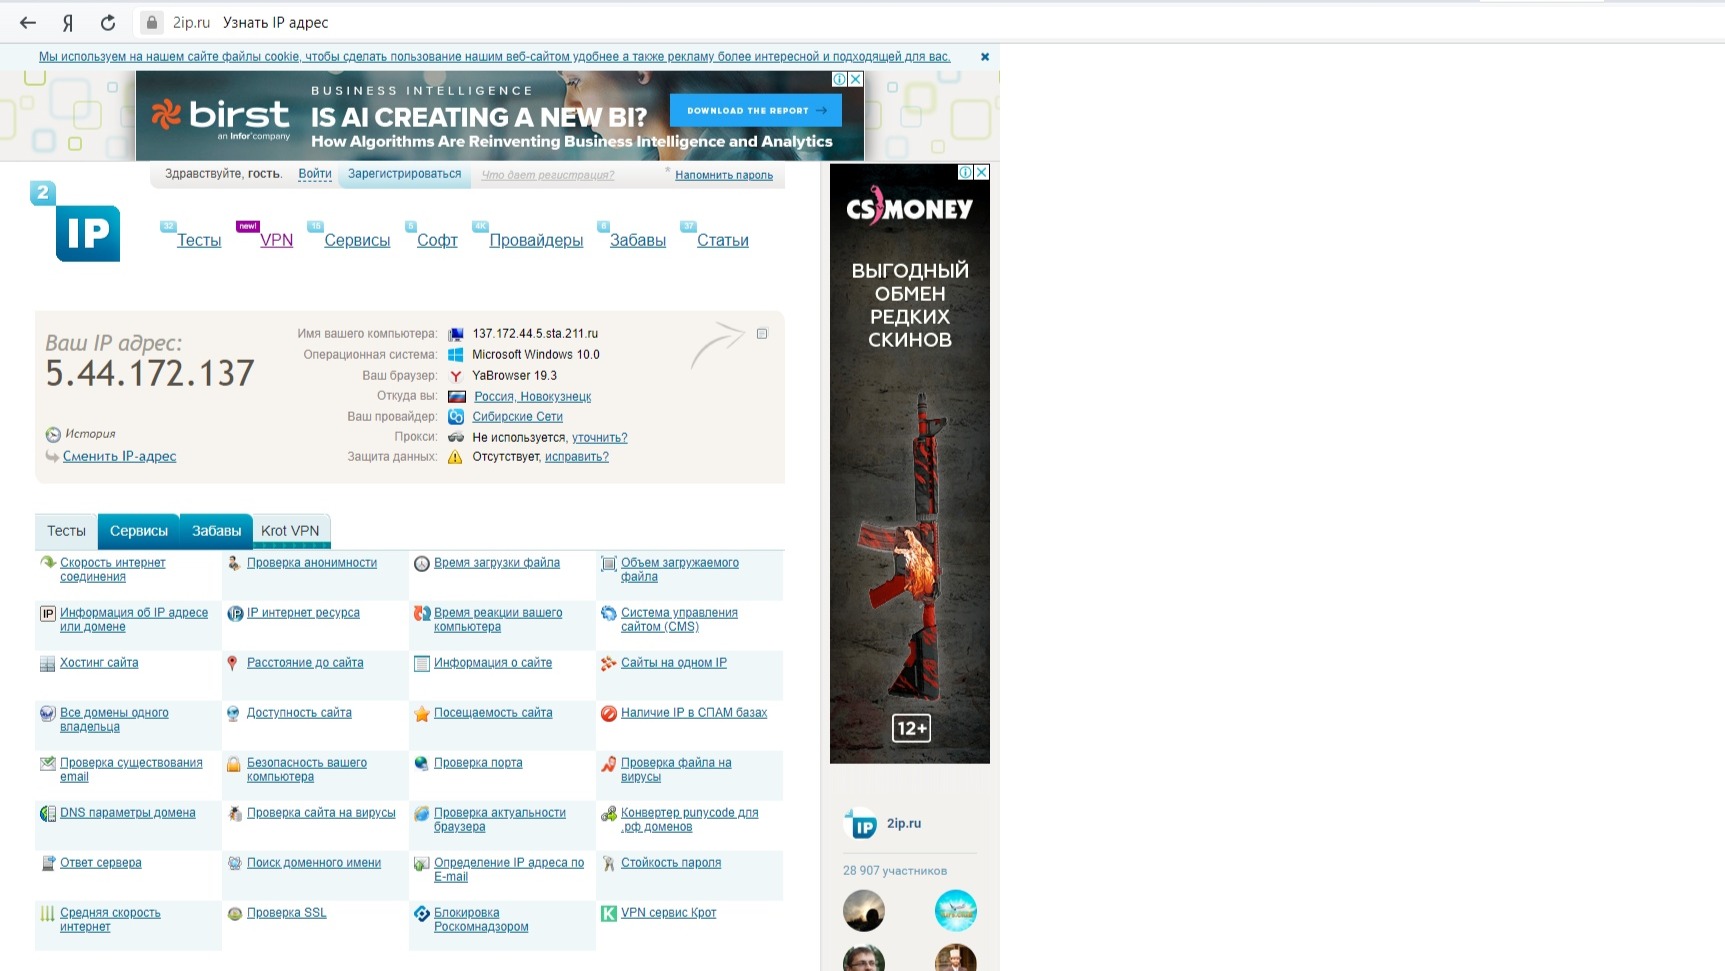The height and width of the screenshot is (971, 1725).
Task: Click the warning icon beside data protection
Action: click(455, 457)
